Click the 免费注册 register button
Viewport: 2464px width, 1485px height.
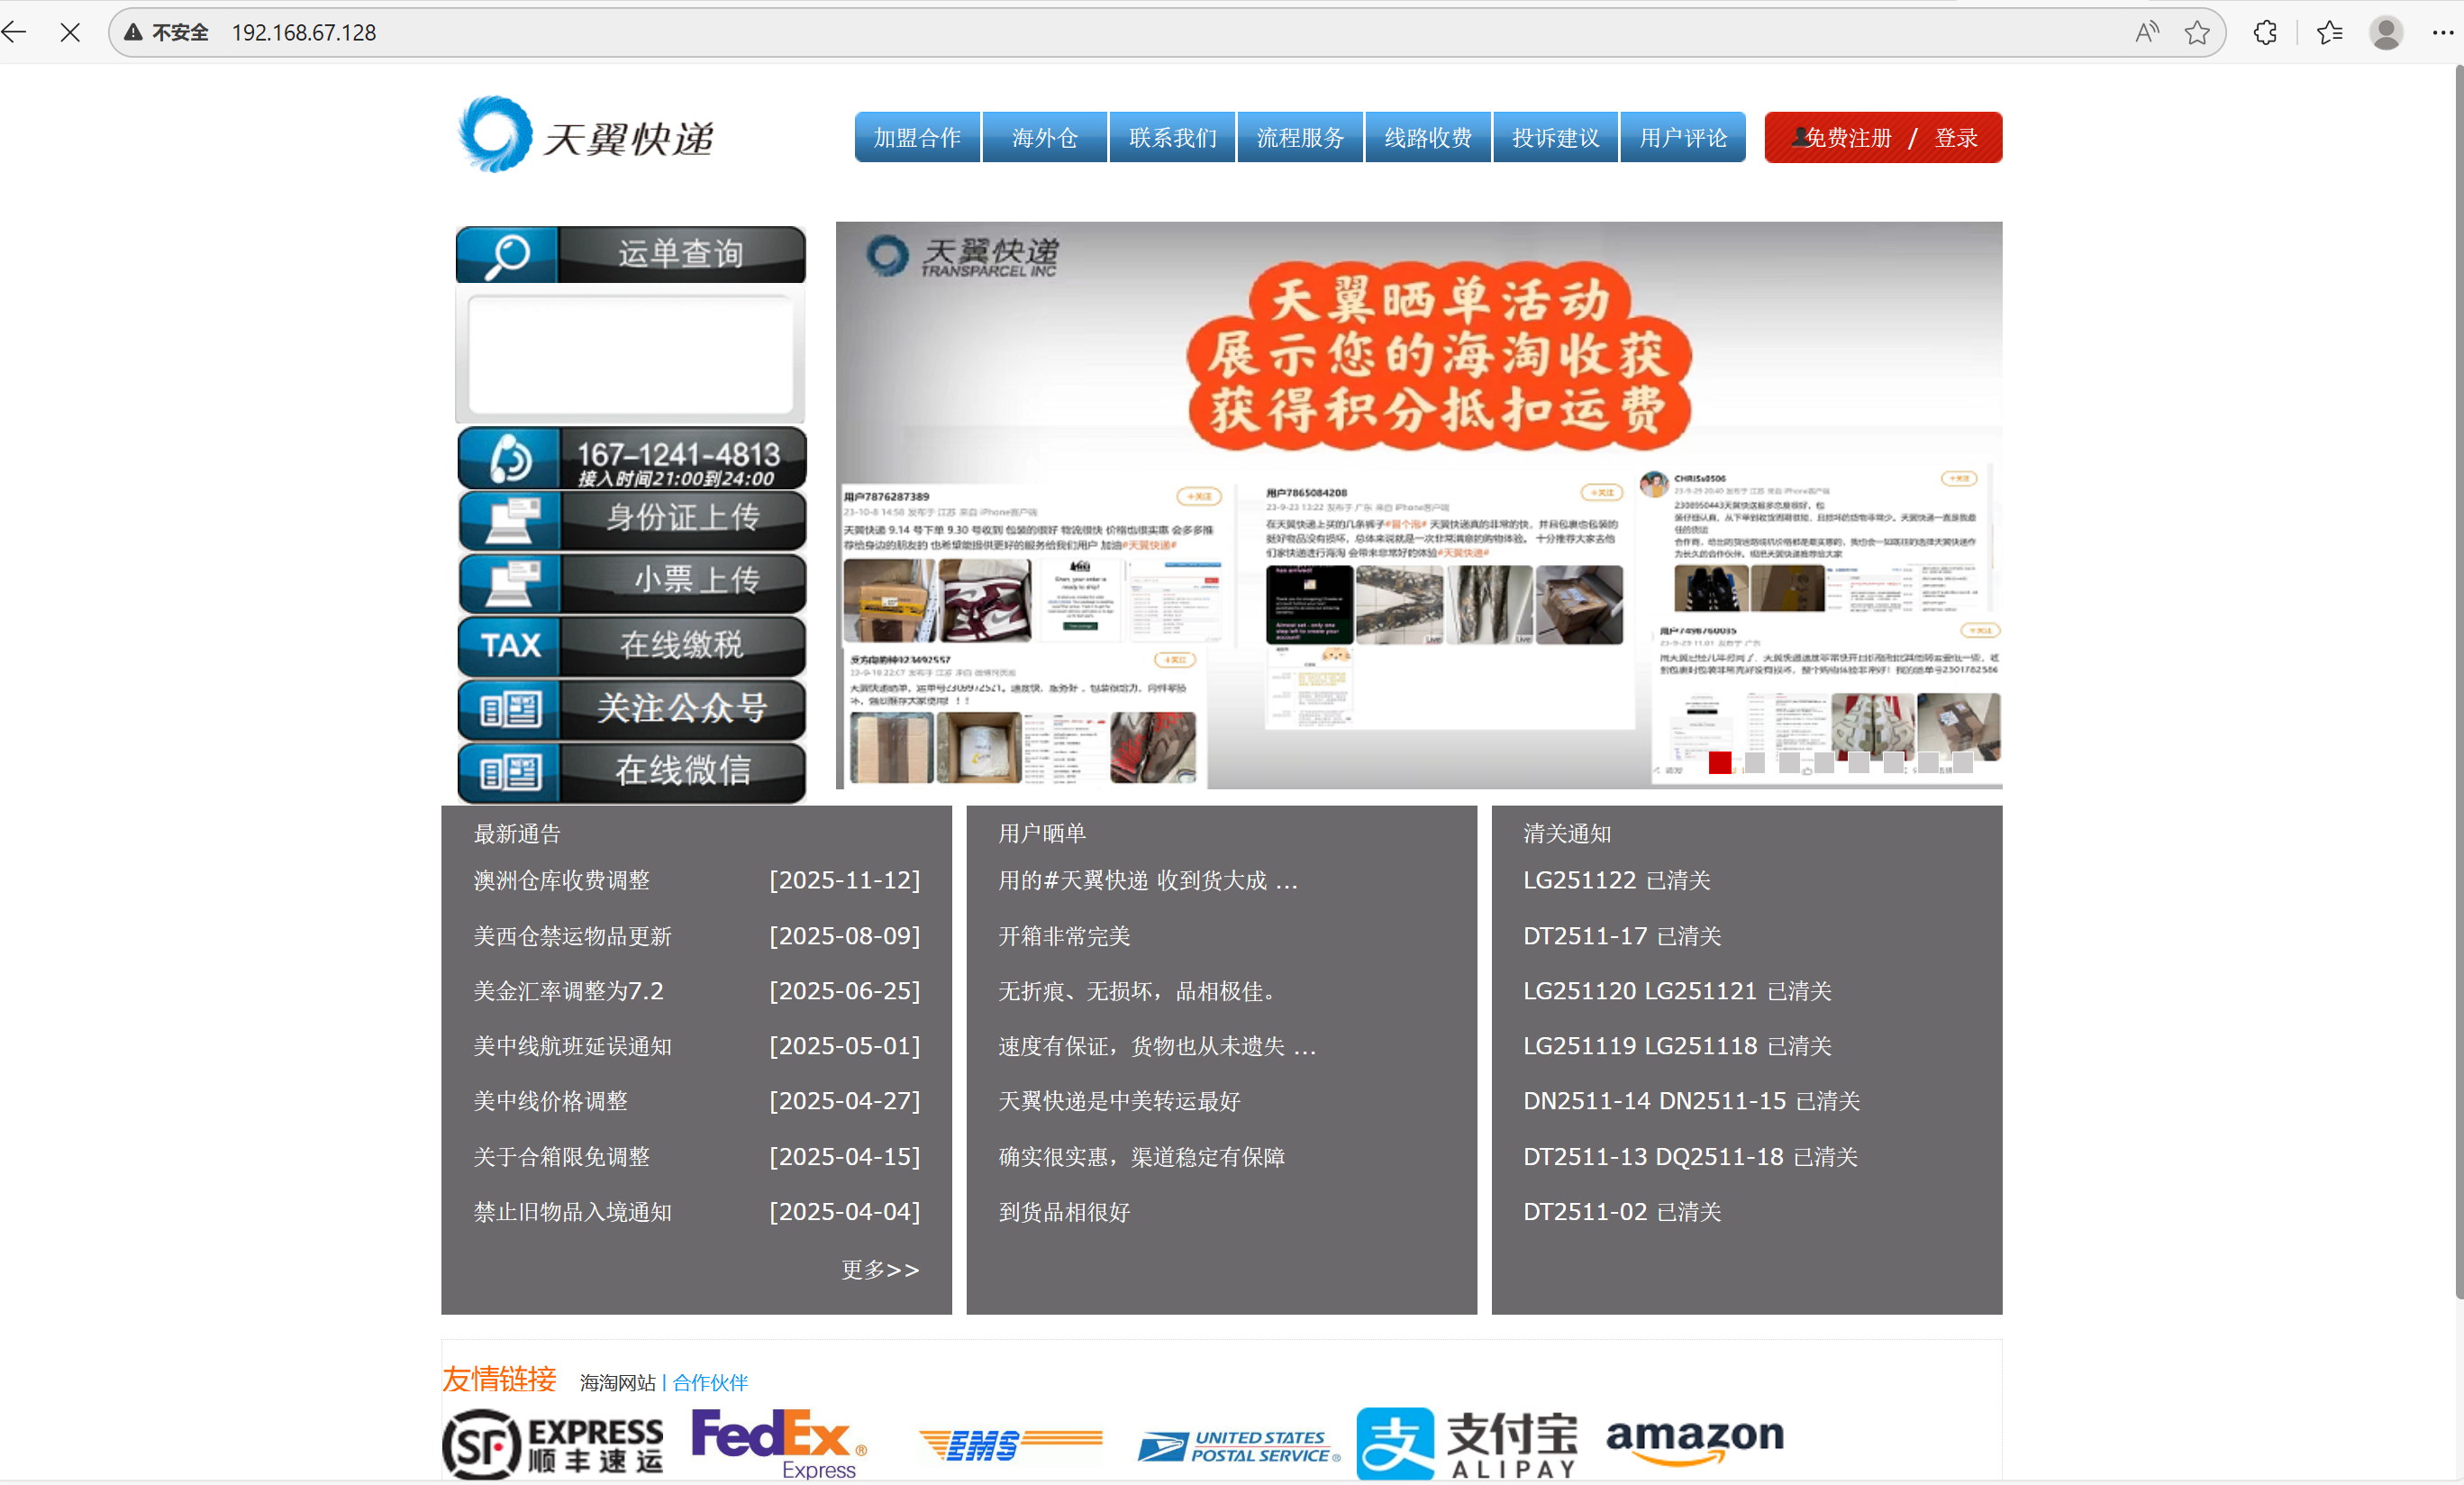1846,138
